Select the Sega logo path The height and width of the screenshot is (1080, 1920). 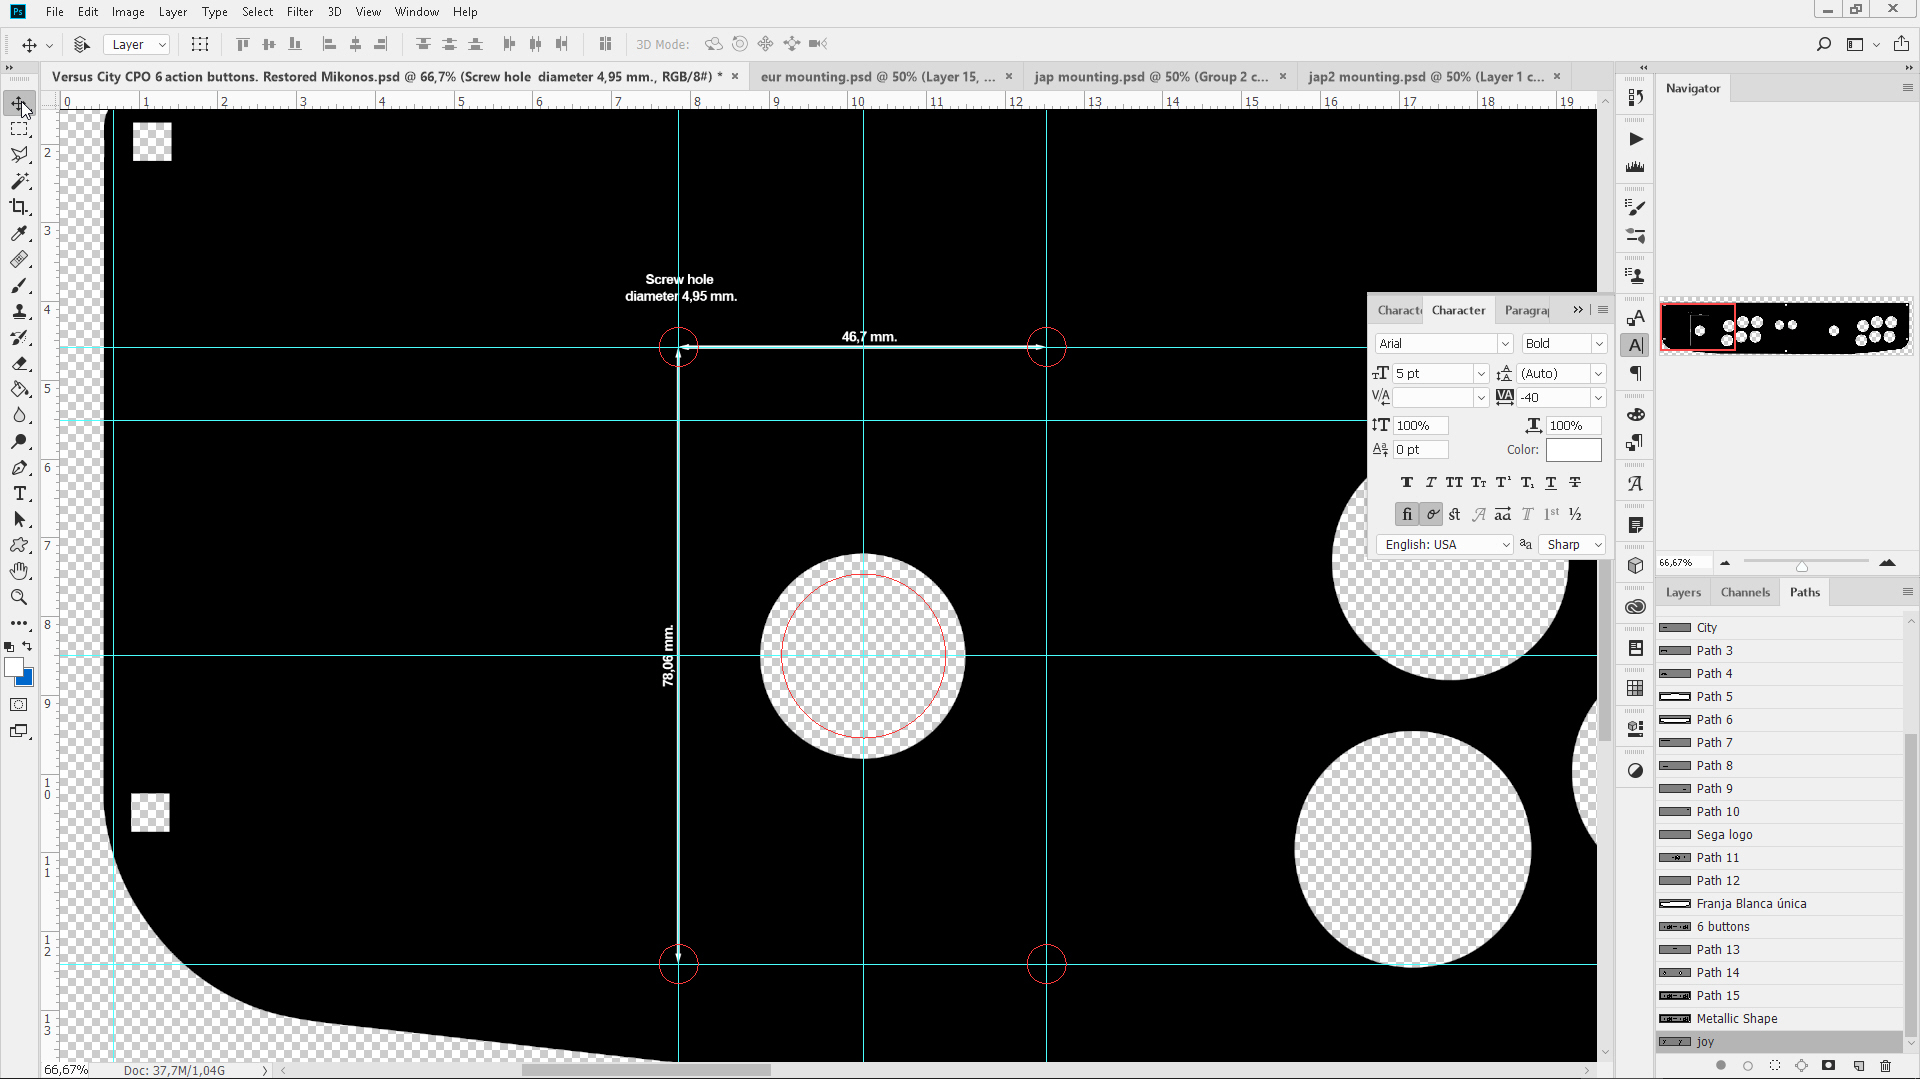1724,834
